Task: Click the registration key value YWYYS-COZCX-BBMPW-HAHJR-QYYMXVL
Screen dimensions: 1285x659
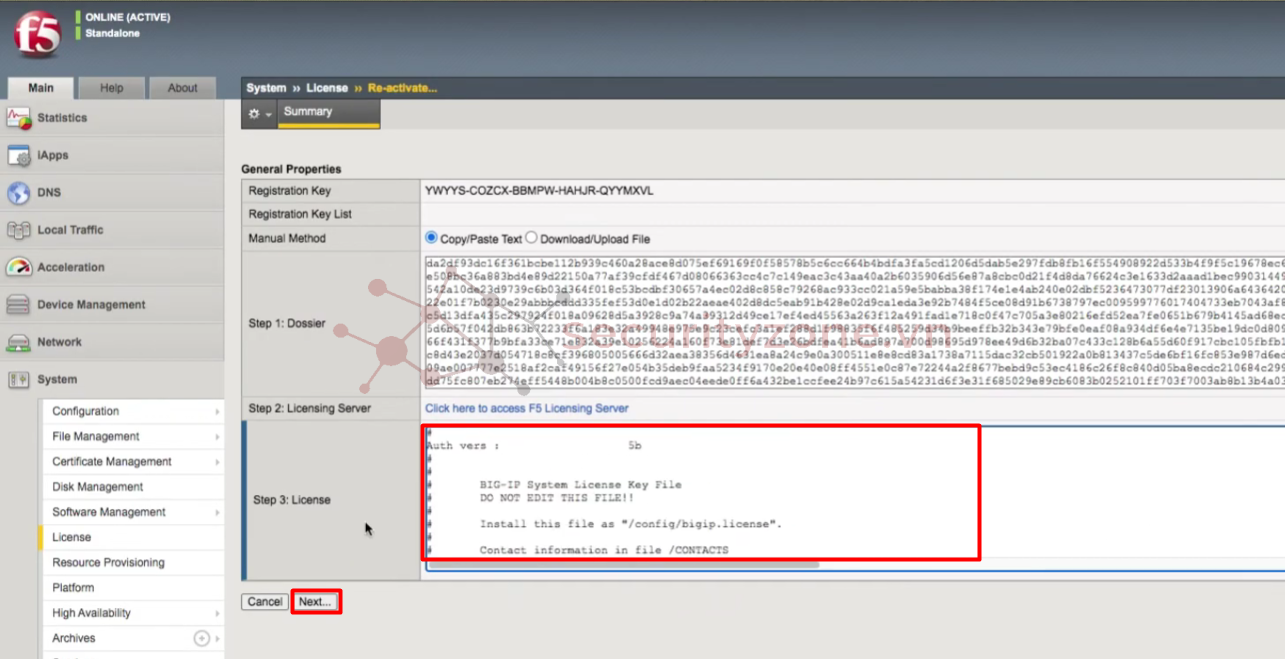Action: click(539, 190)
